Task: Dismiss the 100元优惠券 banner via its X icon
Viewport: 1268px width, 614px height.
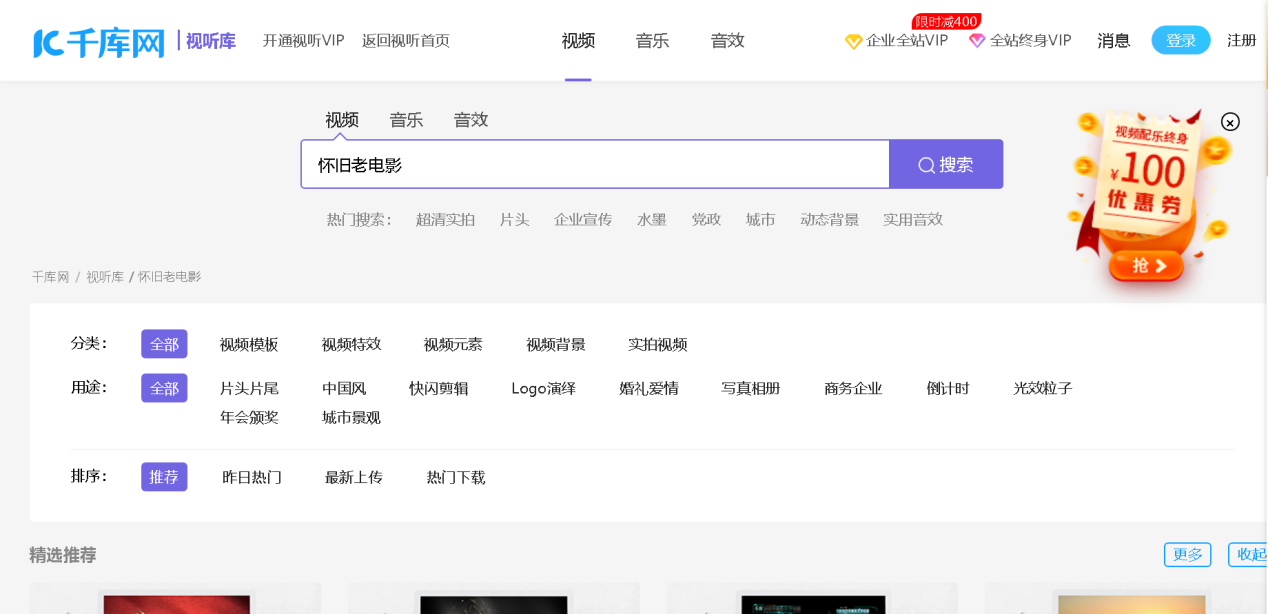Action: [x=1229, y=122]
